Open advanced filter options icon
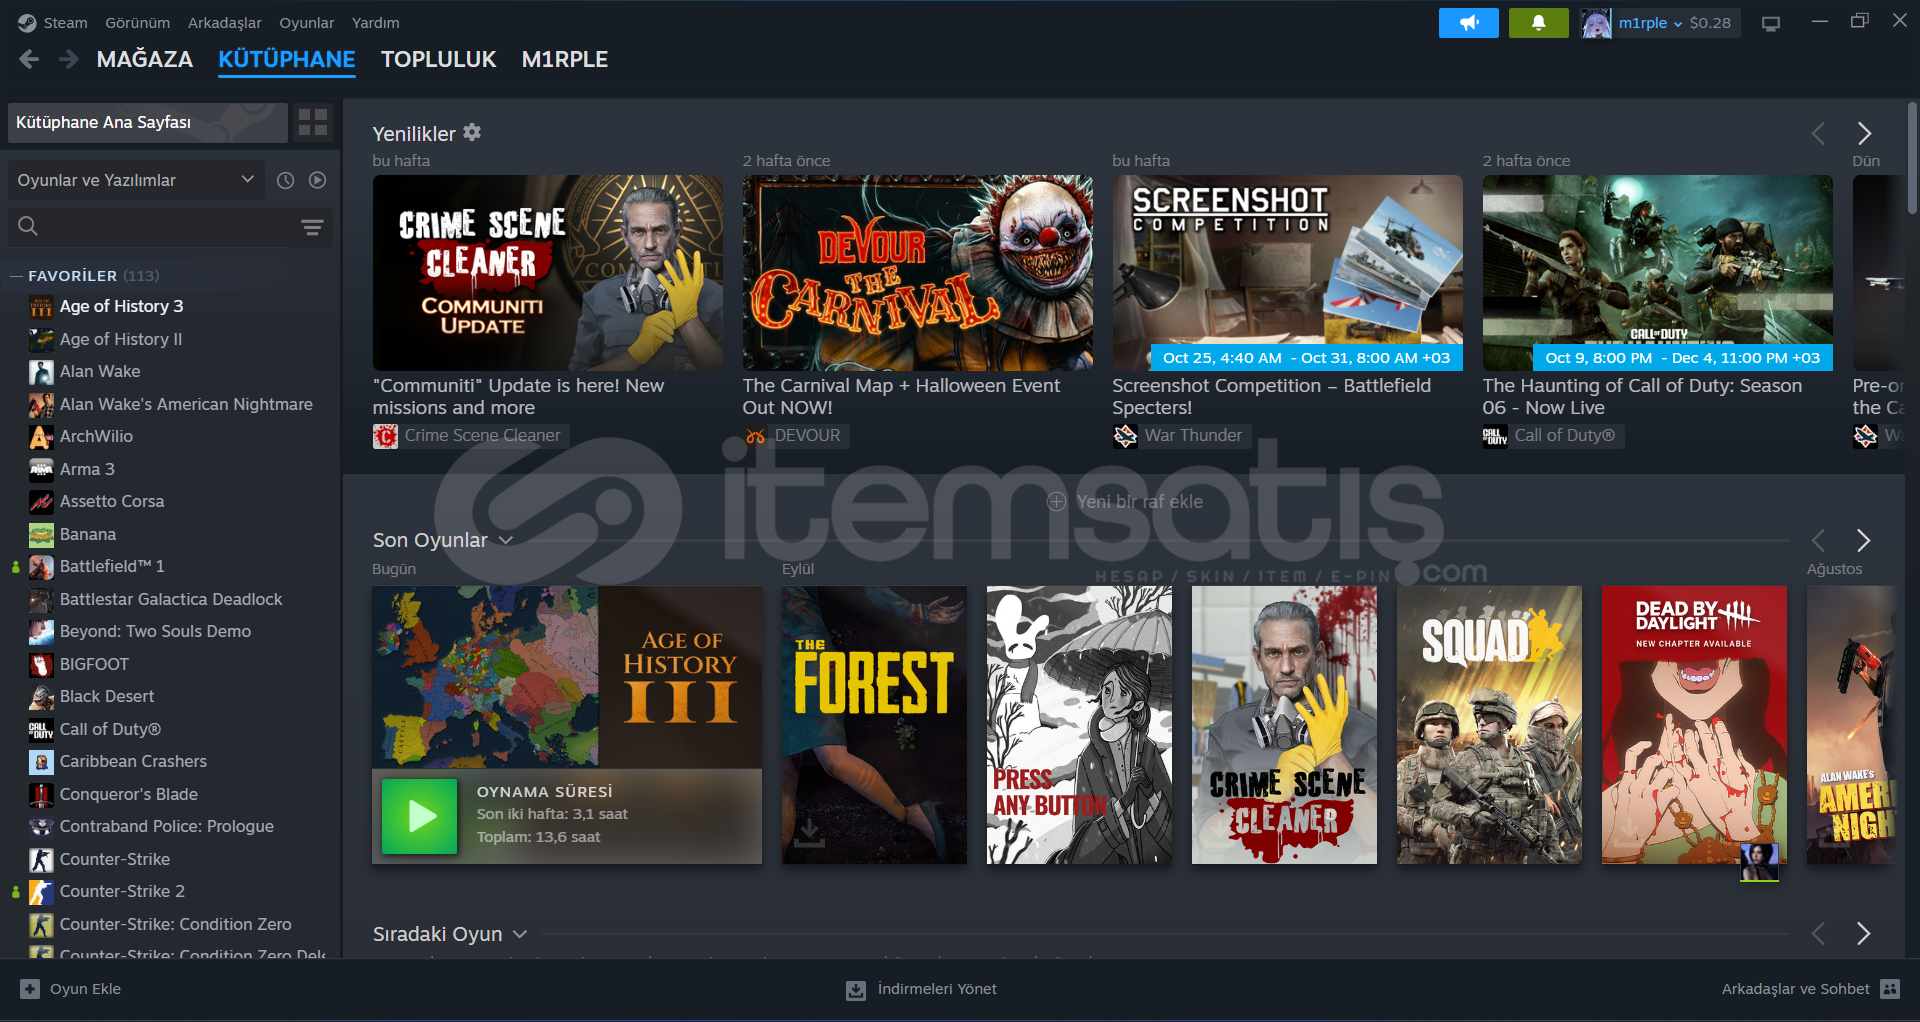This screenshot has height=1022, width=1920. (x=312, y=227)
